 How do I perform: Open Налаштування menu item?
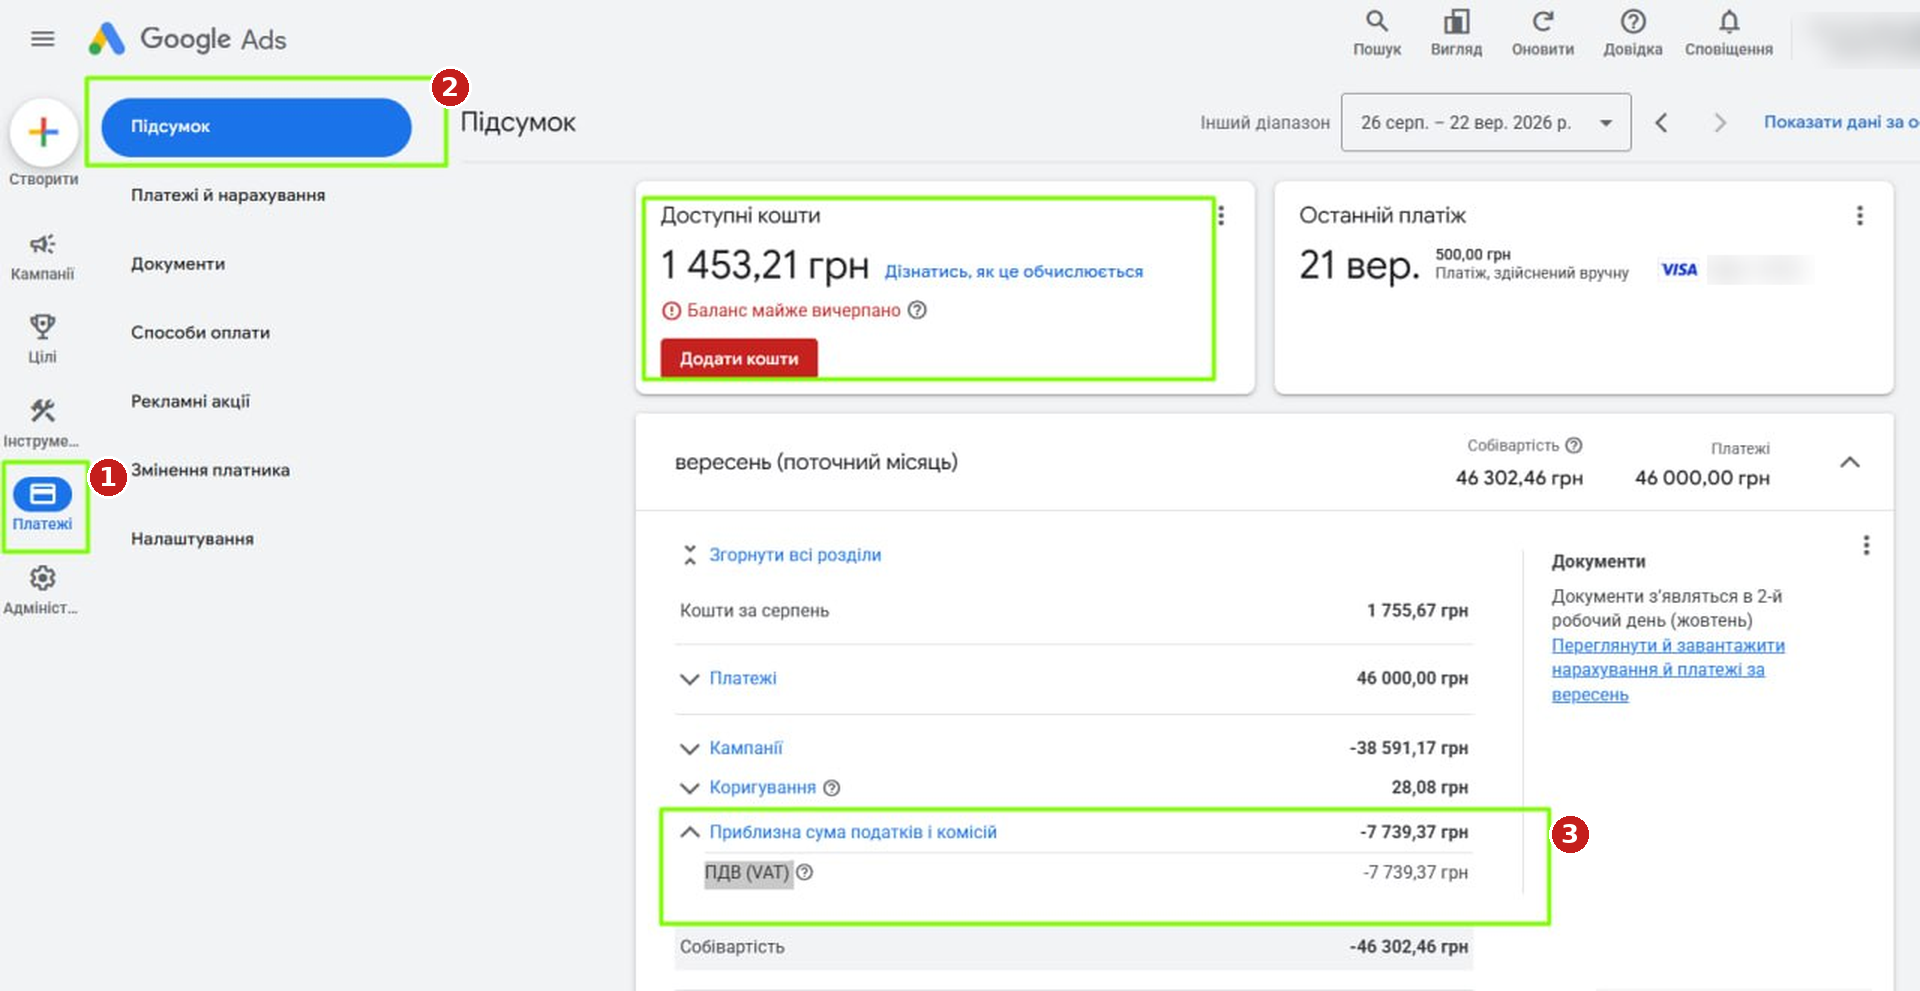click(x=192, y=539)
